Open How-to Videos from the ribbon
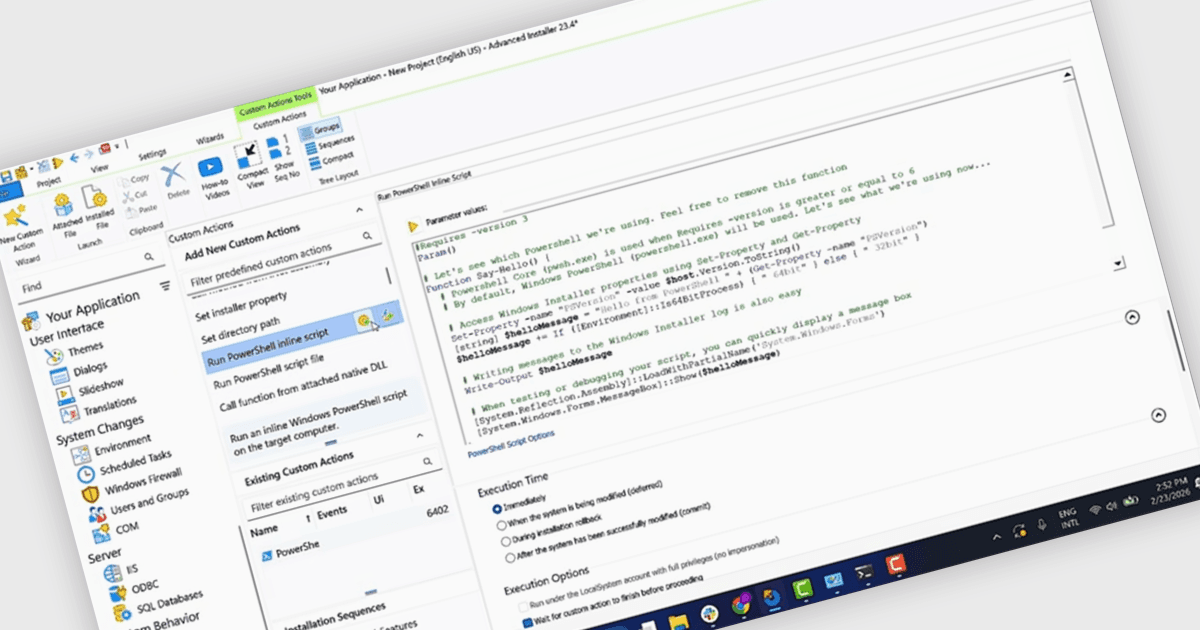This screenshot has width=1200, height=630. (212, 176)
